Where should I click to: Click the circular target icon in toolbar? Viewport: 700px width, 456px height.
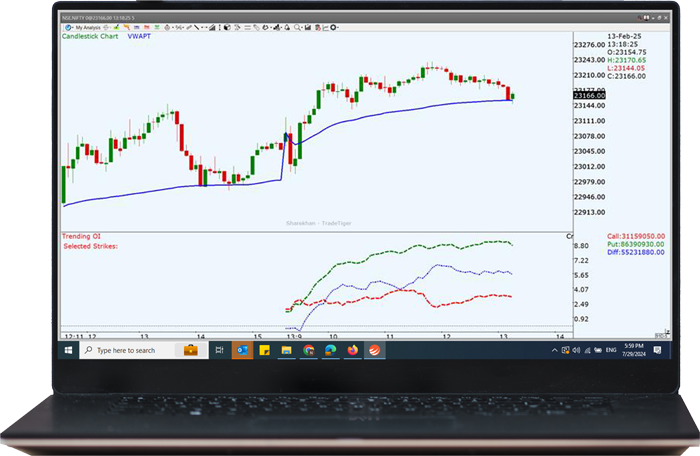click(167, 28)
